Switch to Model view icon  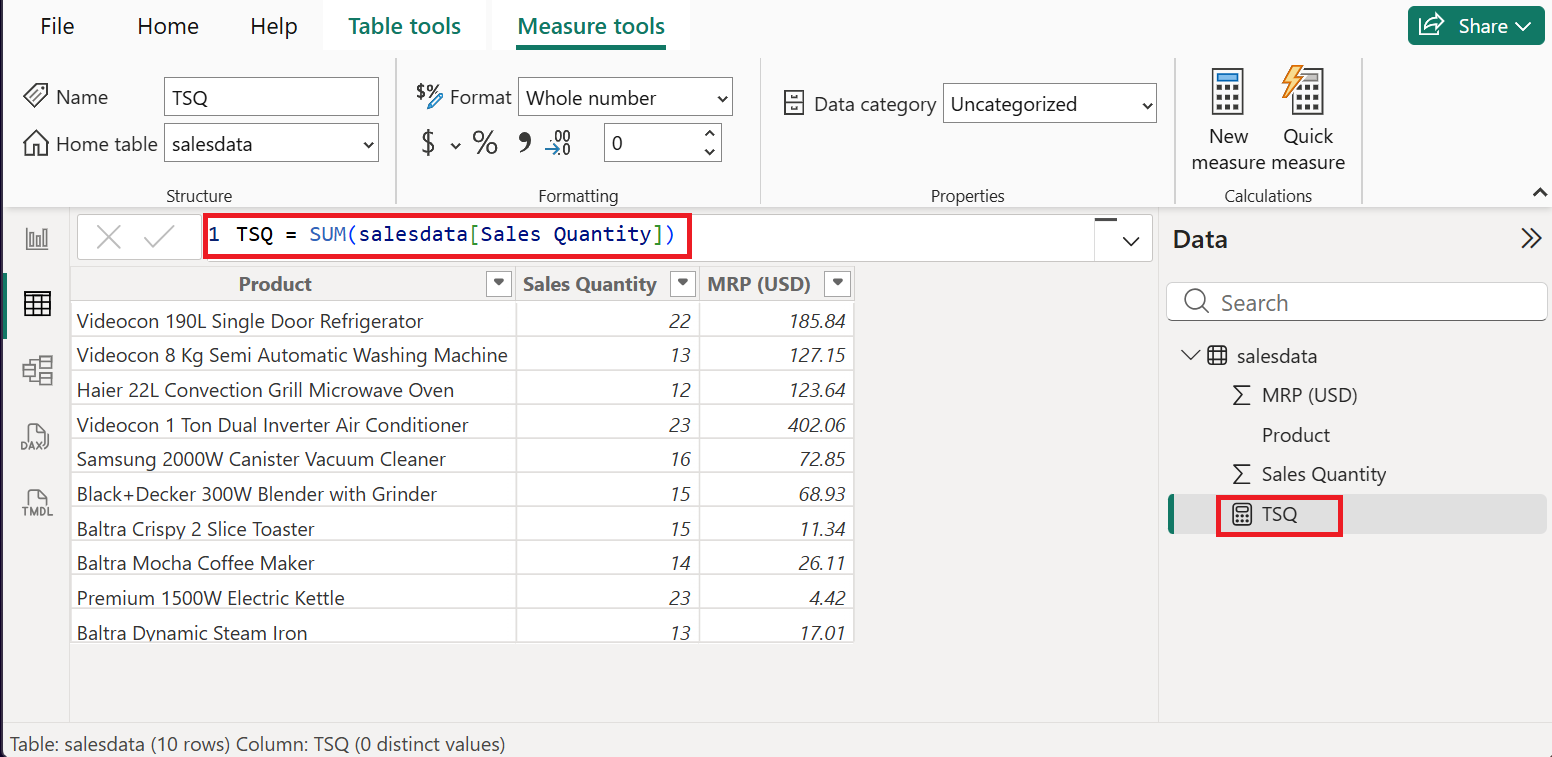point(37,371)
